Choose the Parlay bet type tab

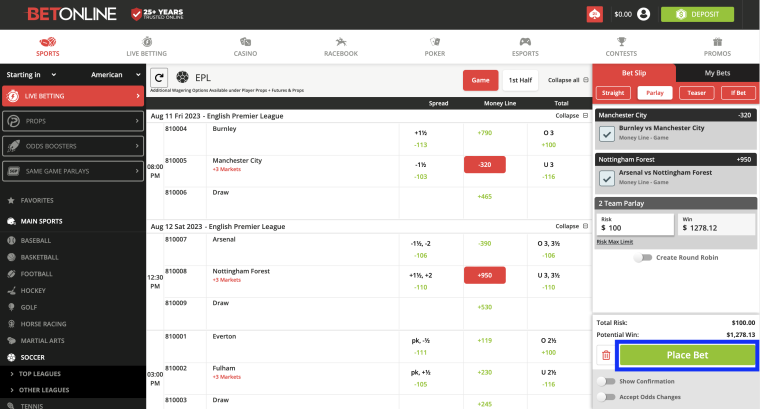[655, 93]
